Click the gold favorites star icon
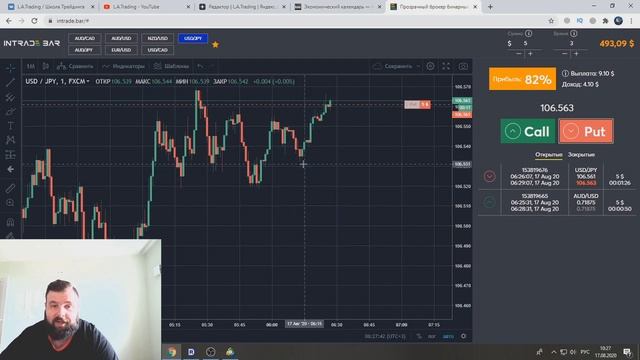The width and height of the screenshot is (640, 360). [x=216, y=44]
